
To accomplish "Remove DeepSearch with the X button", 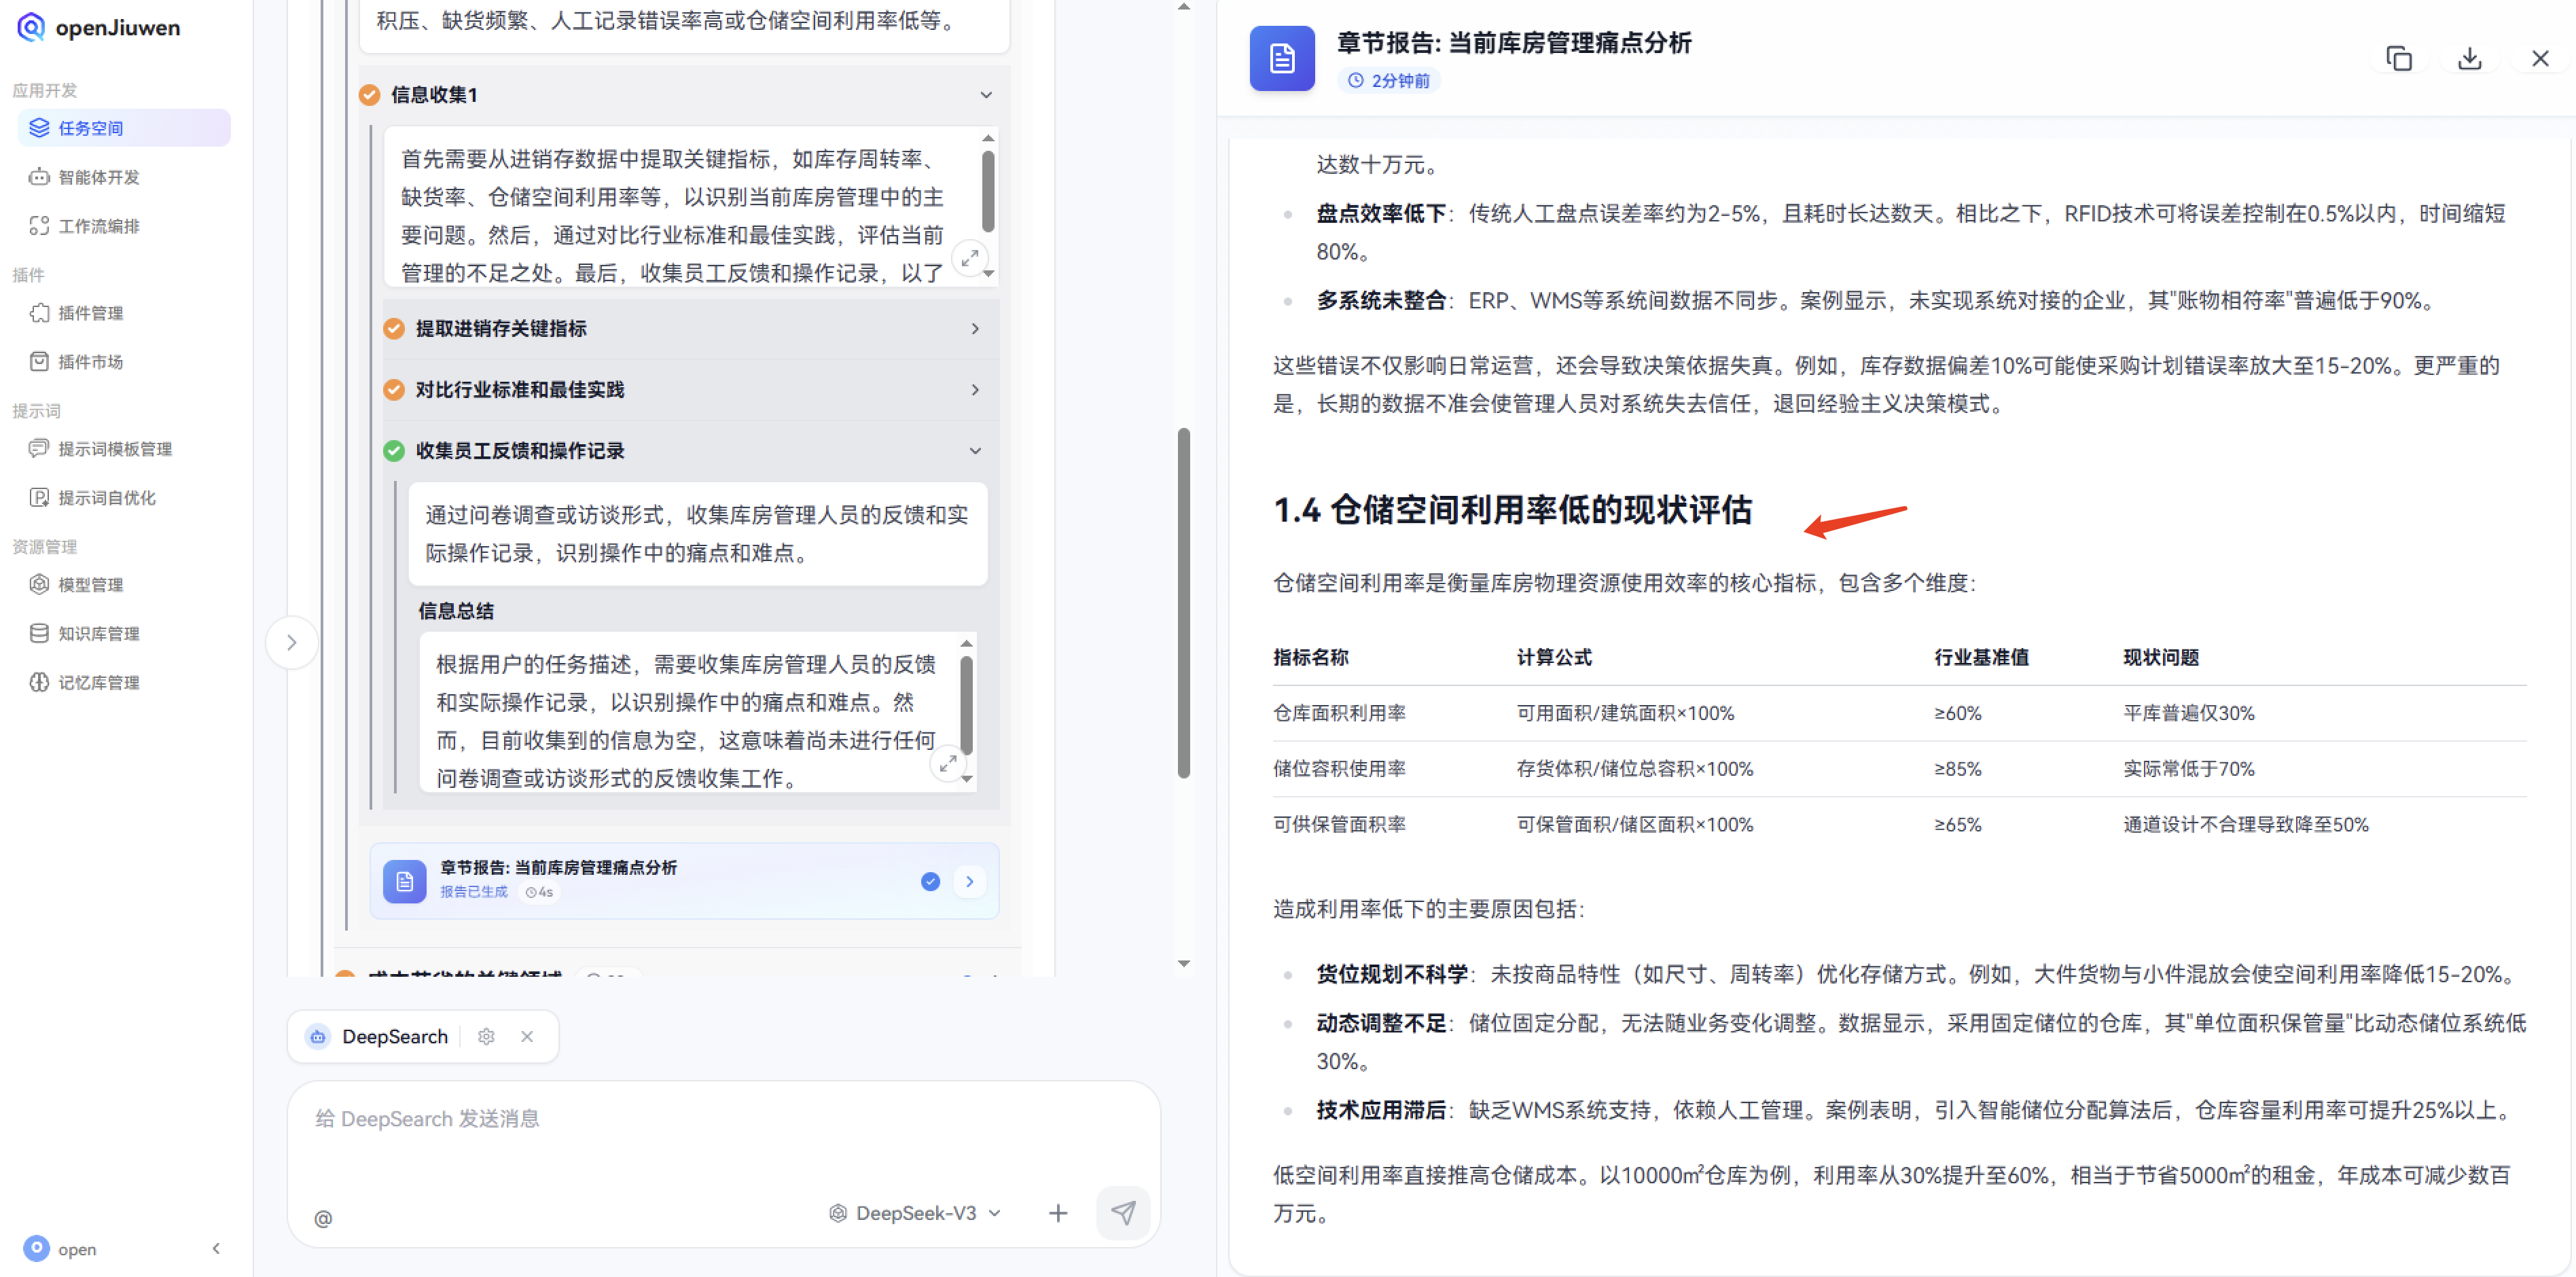I will coord(527,1037).
